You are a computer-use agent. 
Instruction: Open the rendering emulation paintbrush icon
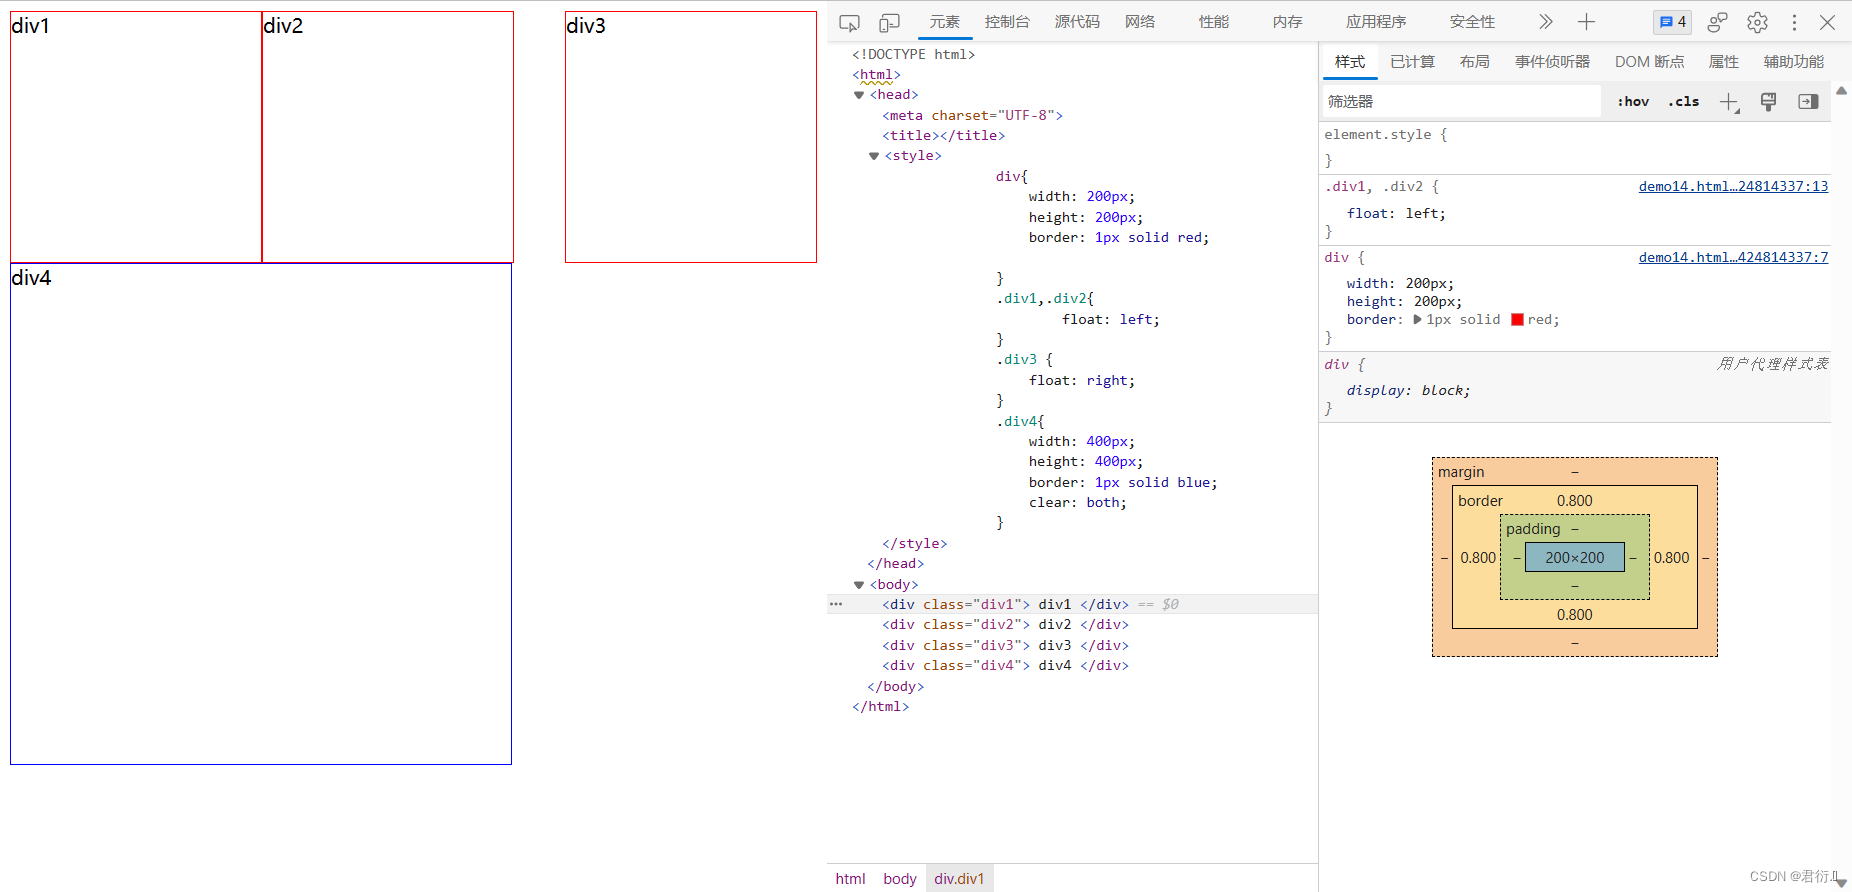[1768, 102]
